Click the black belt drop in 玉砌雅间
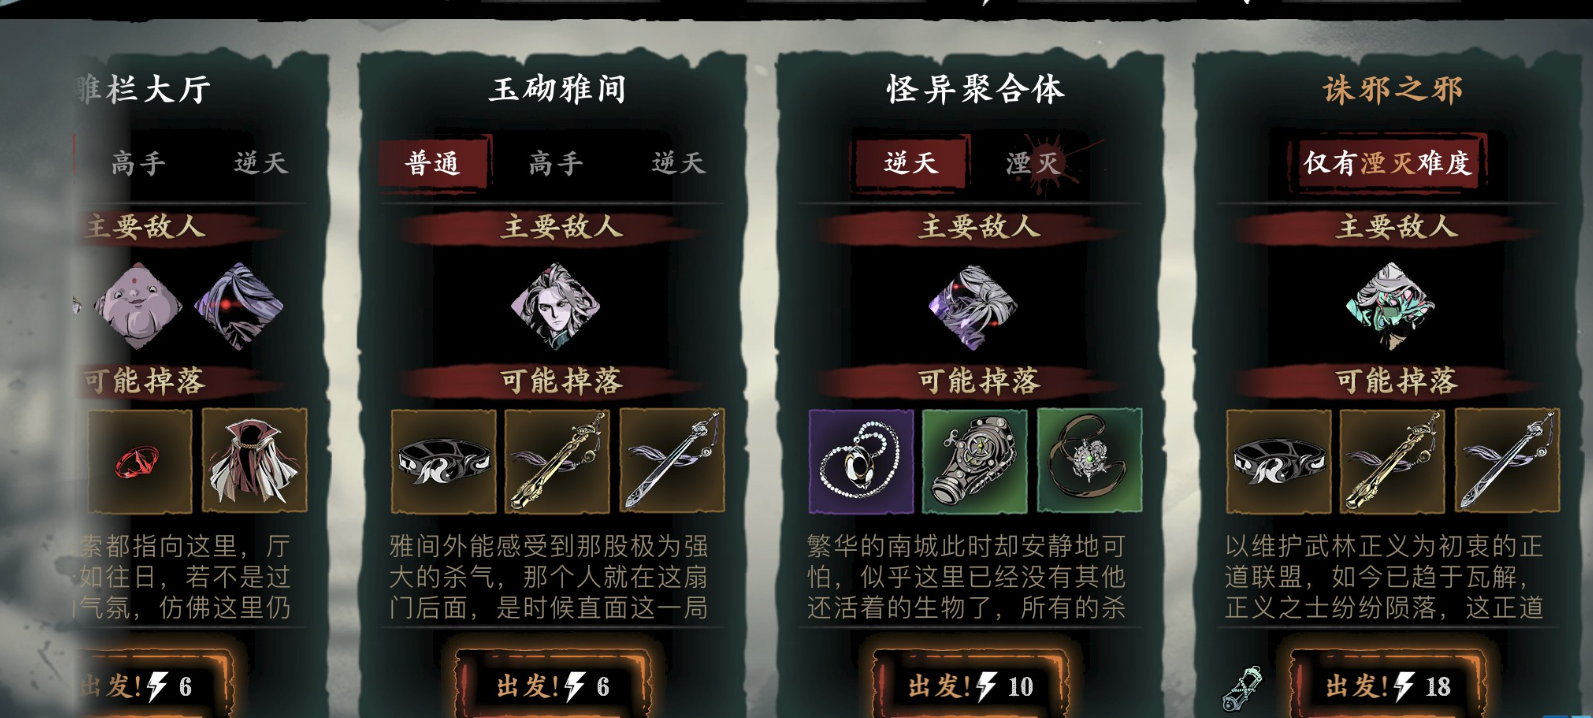The height and width of the screenshot is (718, 1593). tap(443, 461)
